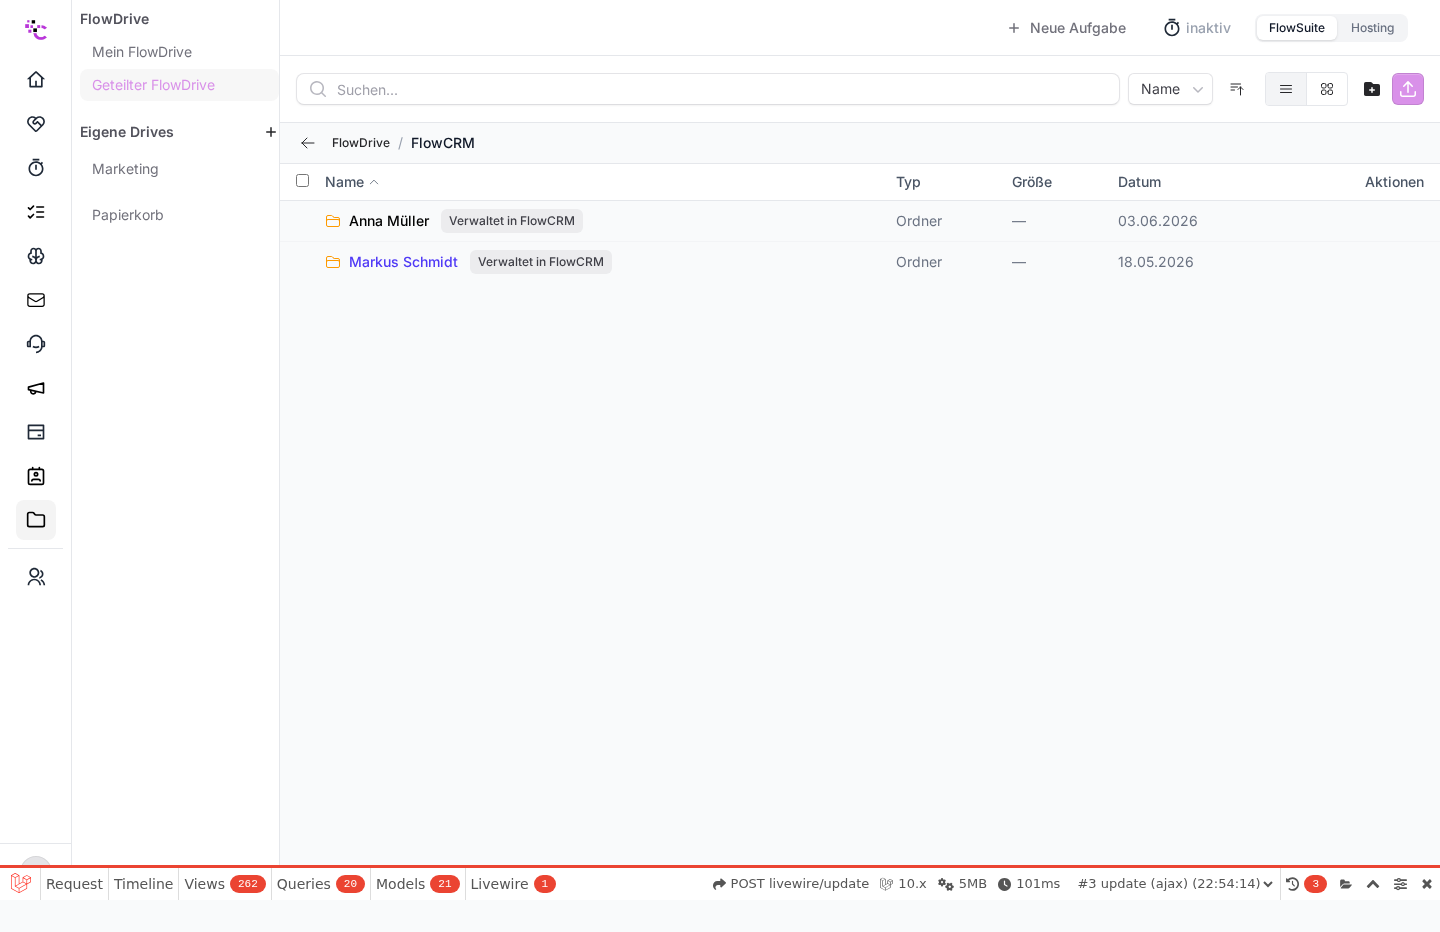Viewport: 1440px width, 932px height.
Task: Go back with the left arrow
Action: (x=308, y=143)
